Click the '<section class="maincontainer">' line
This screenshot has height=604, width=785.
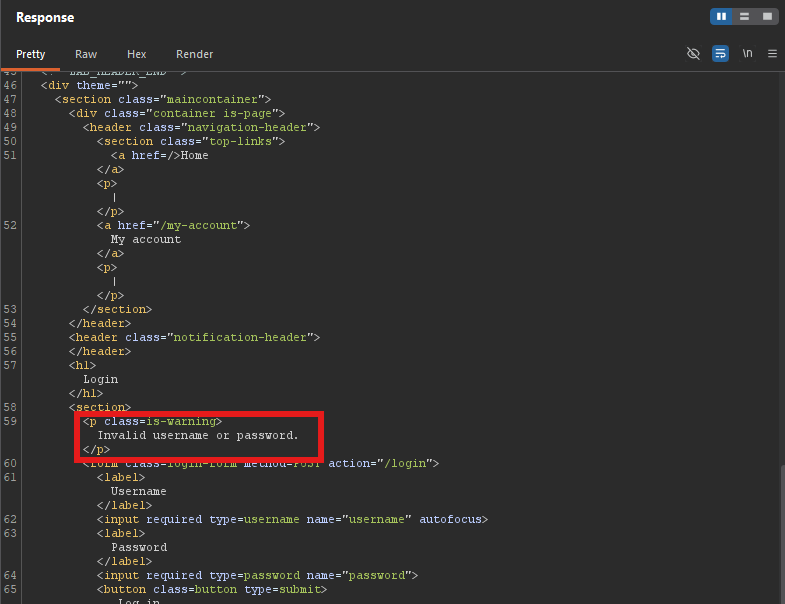click(x=163, y=99)
